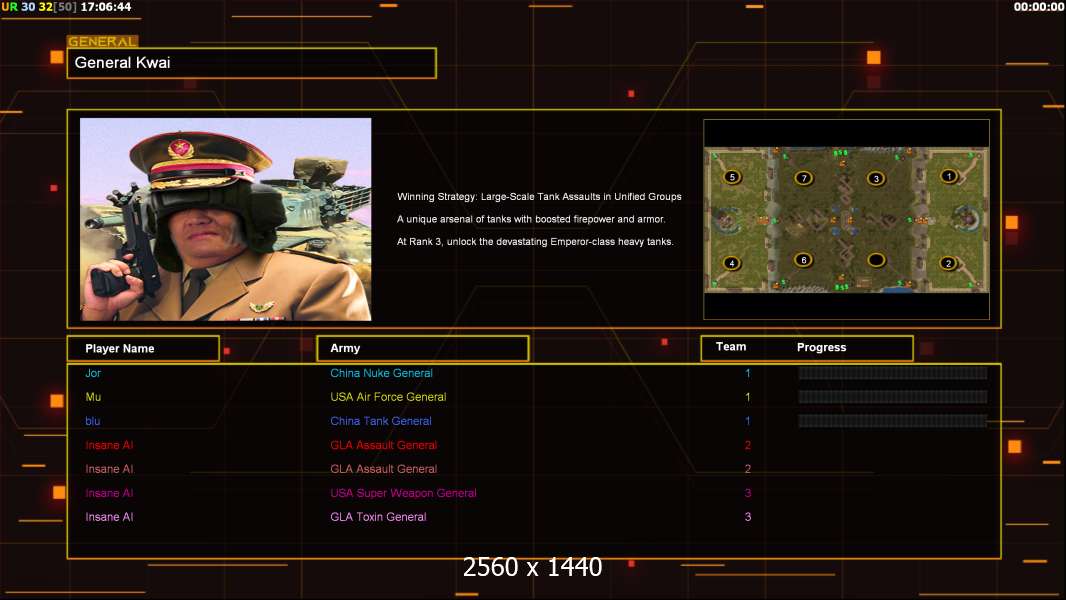Click team number 1 in Jor's row

748,373
